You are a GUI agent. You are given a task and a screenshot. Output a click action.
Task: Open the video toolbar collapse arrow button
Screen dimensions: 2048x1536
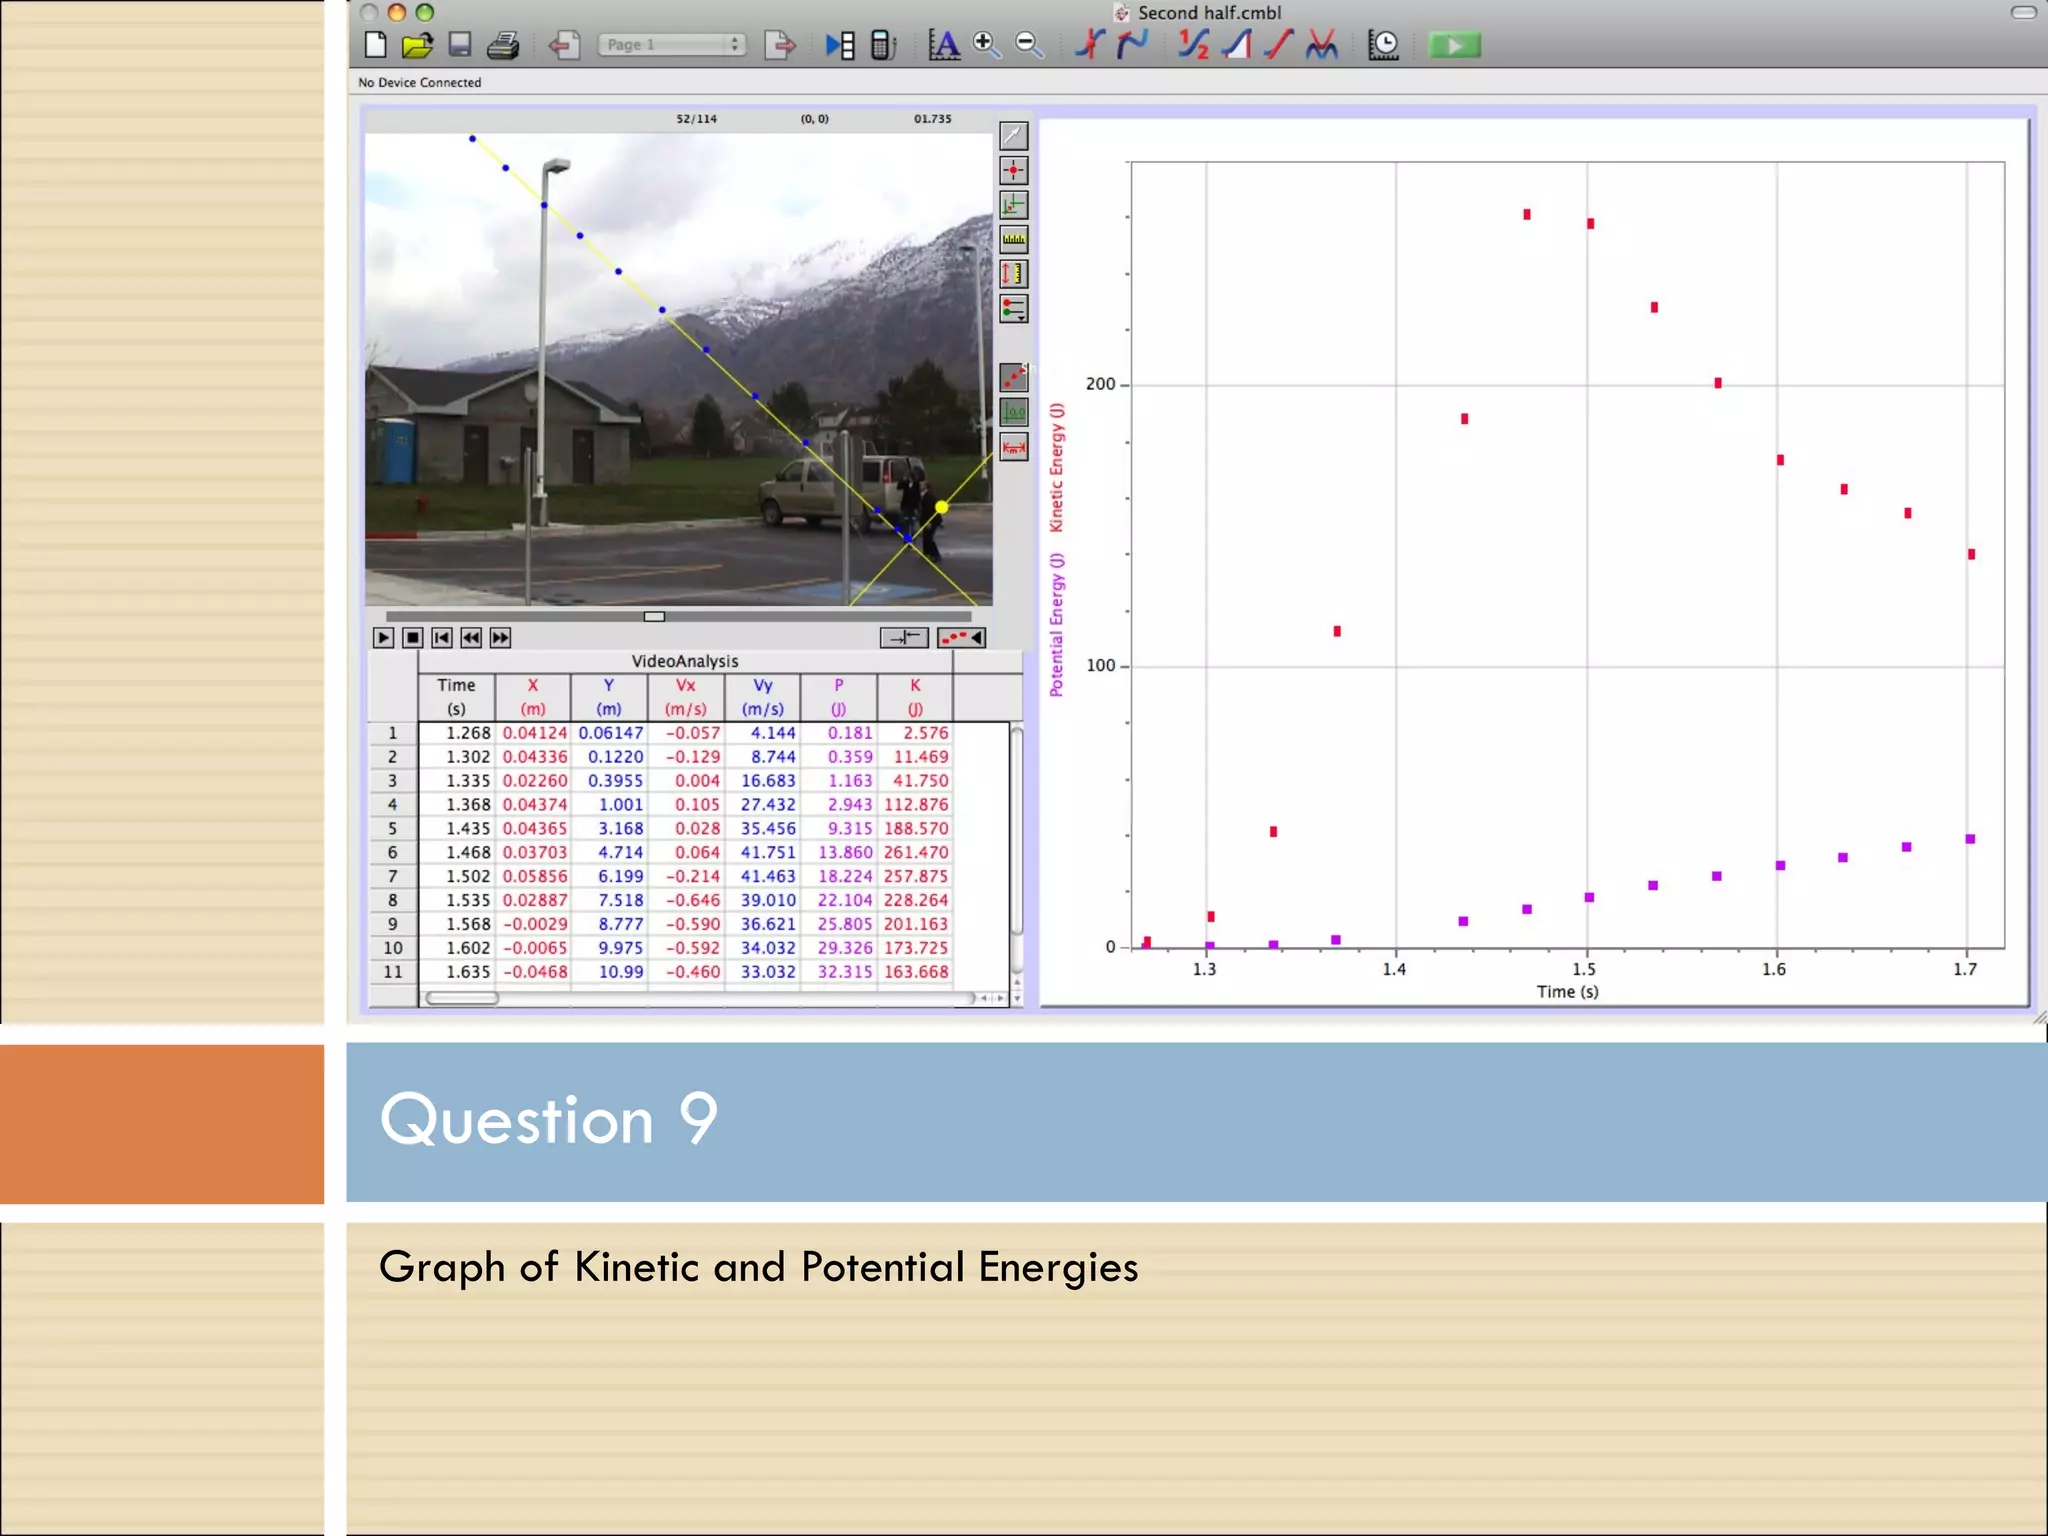coord(962,638)
